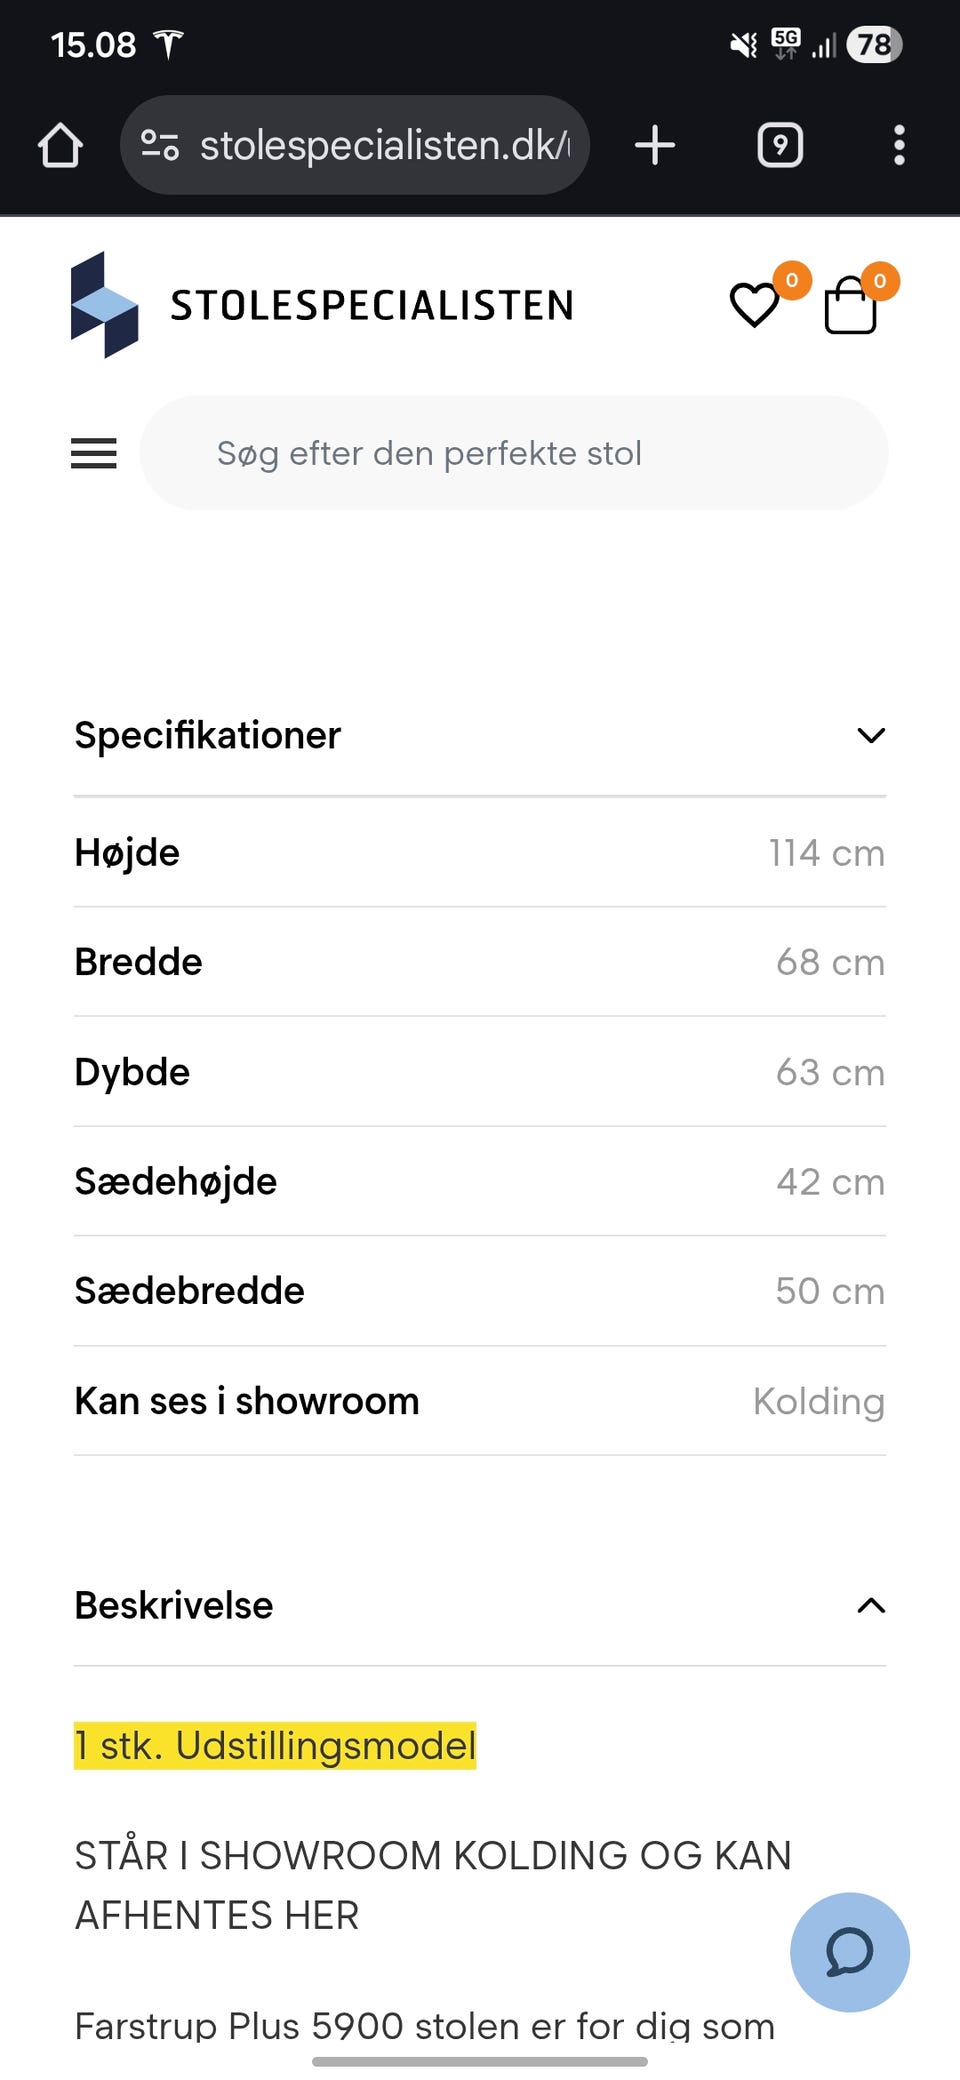Tap the Stolespecialisten cube logo

click(x=104, y=305)
